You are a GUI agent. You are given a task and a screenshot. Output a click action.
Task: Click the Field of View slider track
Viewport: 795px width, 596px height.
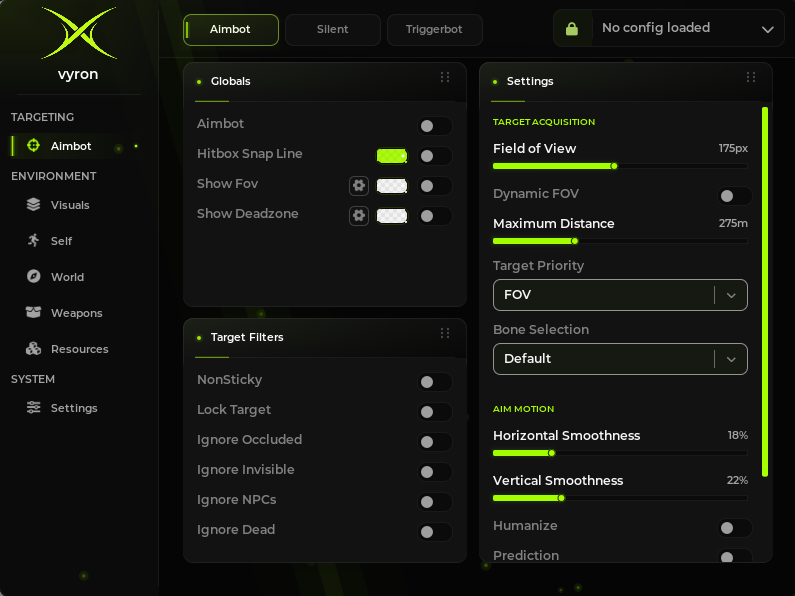620,166
